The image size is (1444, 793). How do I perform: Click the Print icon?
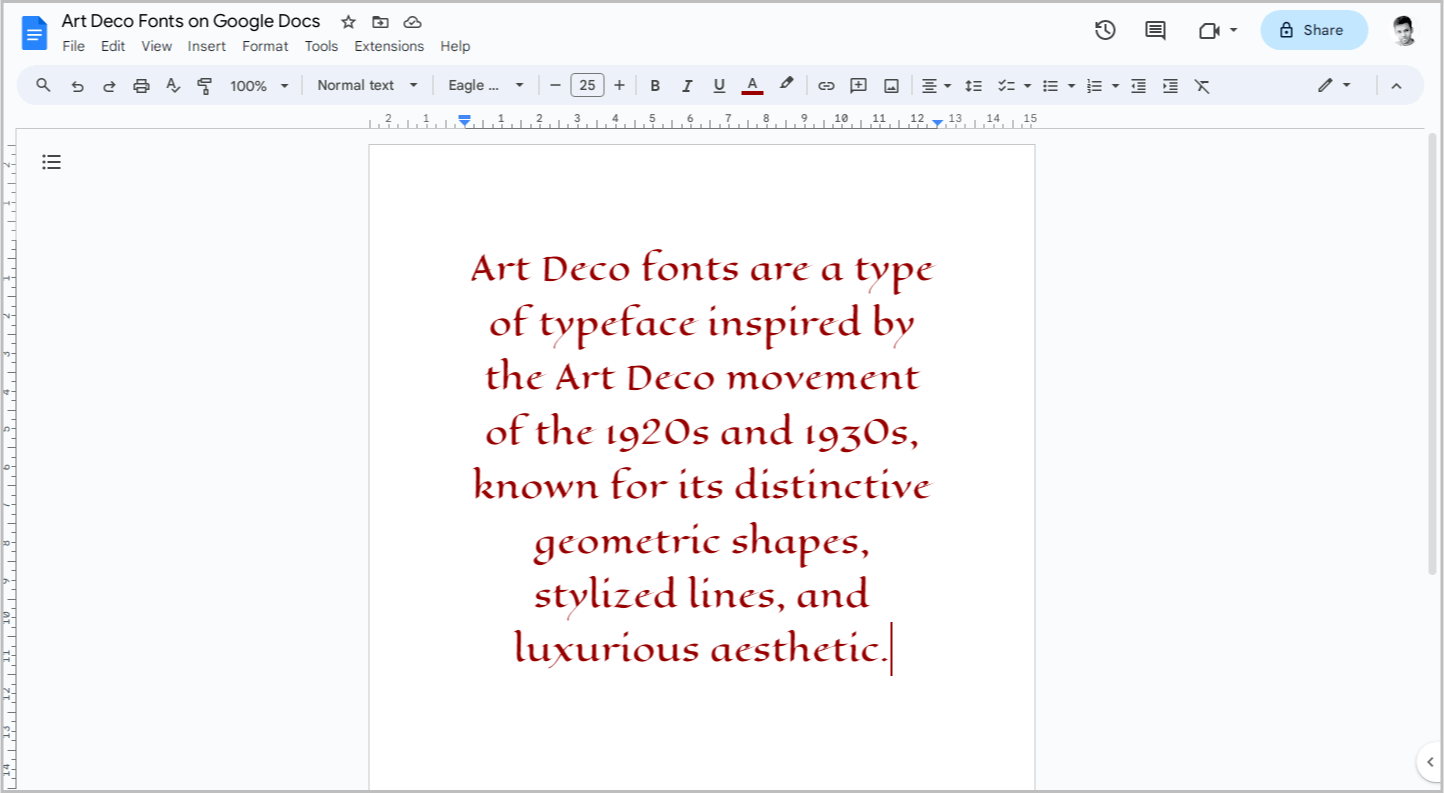141,85
